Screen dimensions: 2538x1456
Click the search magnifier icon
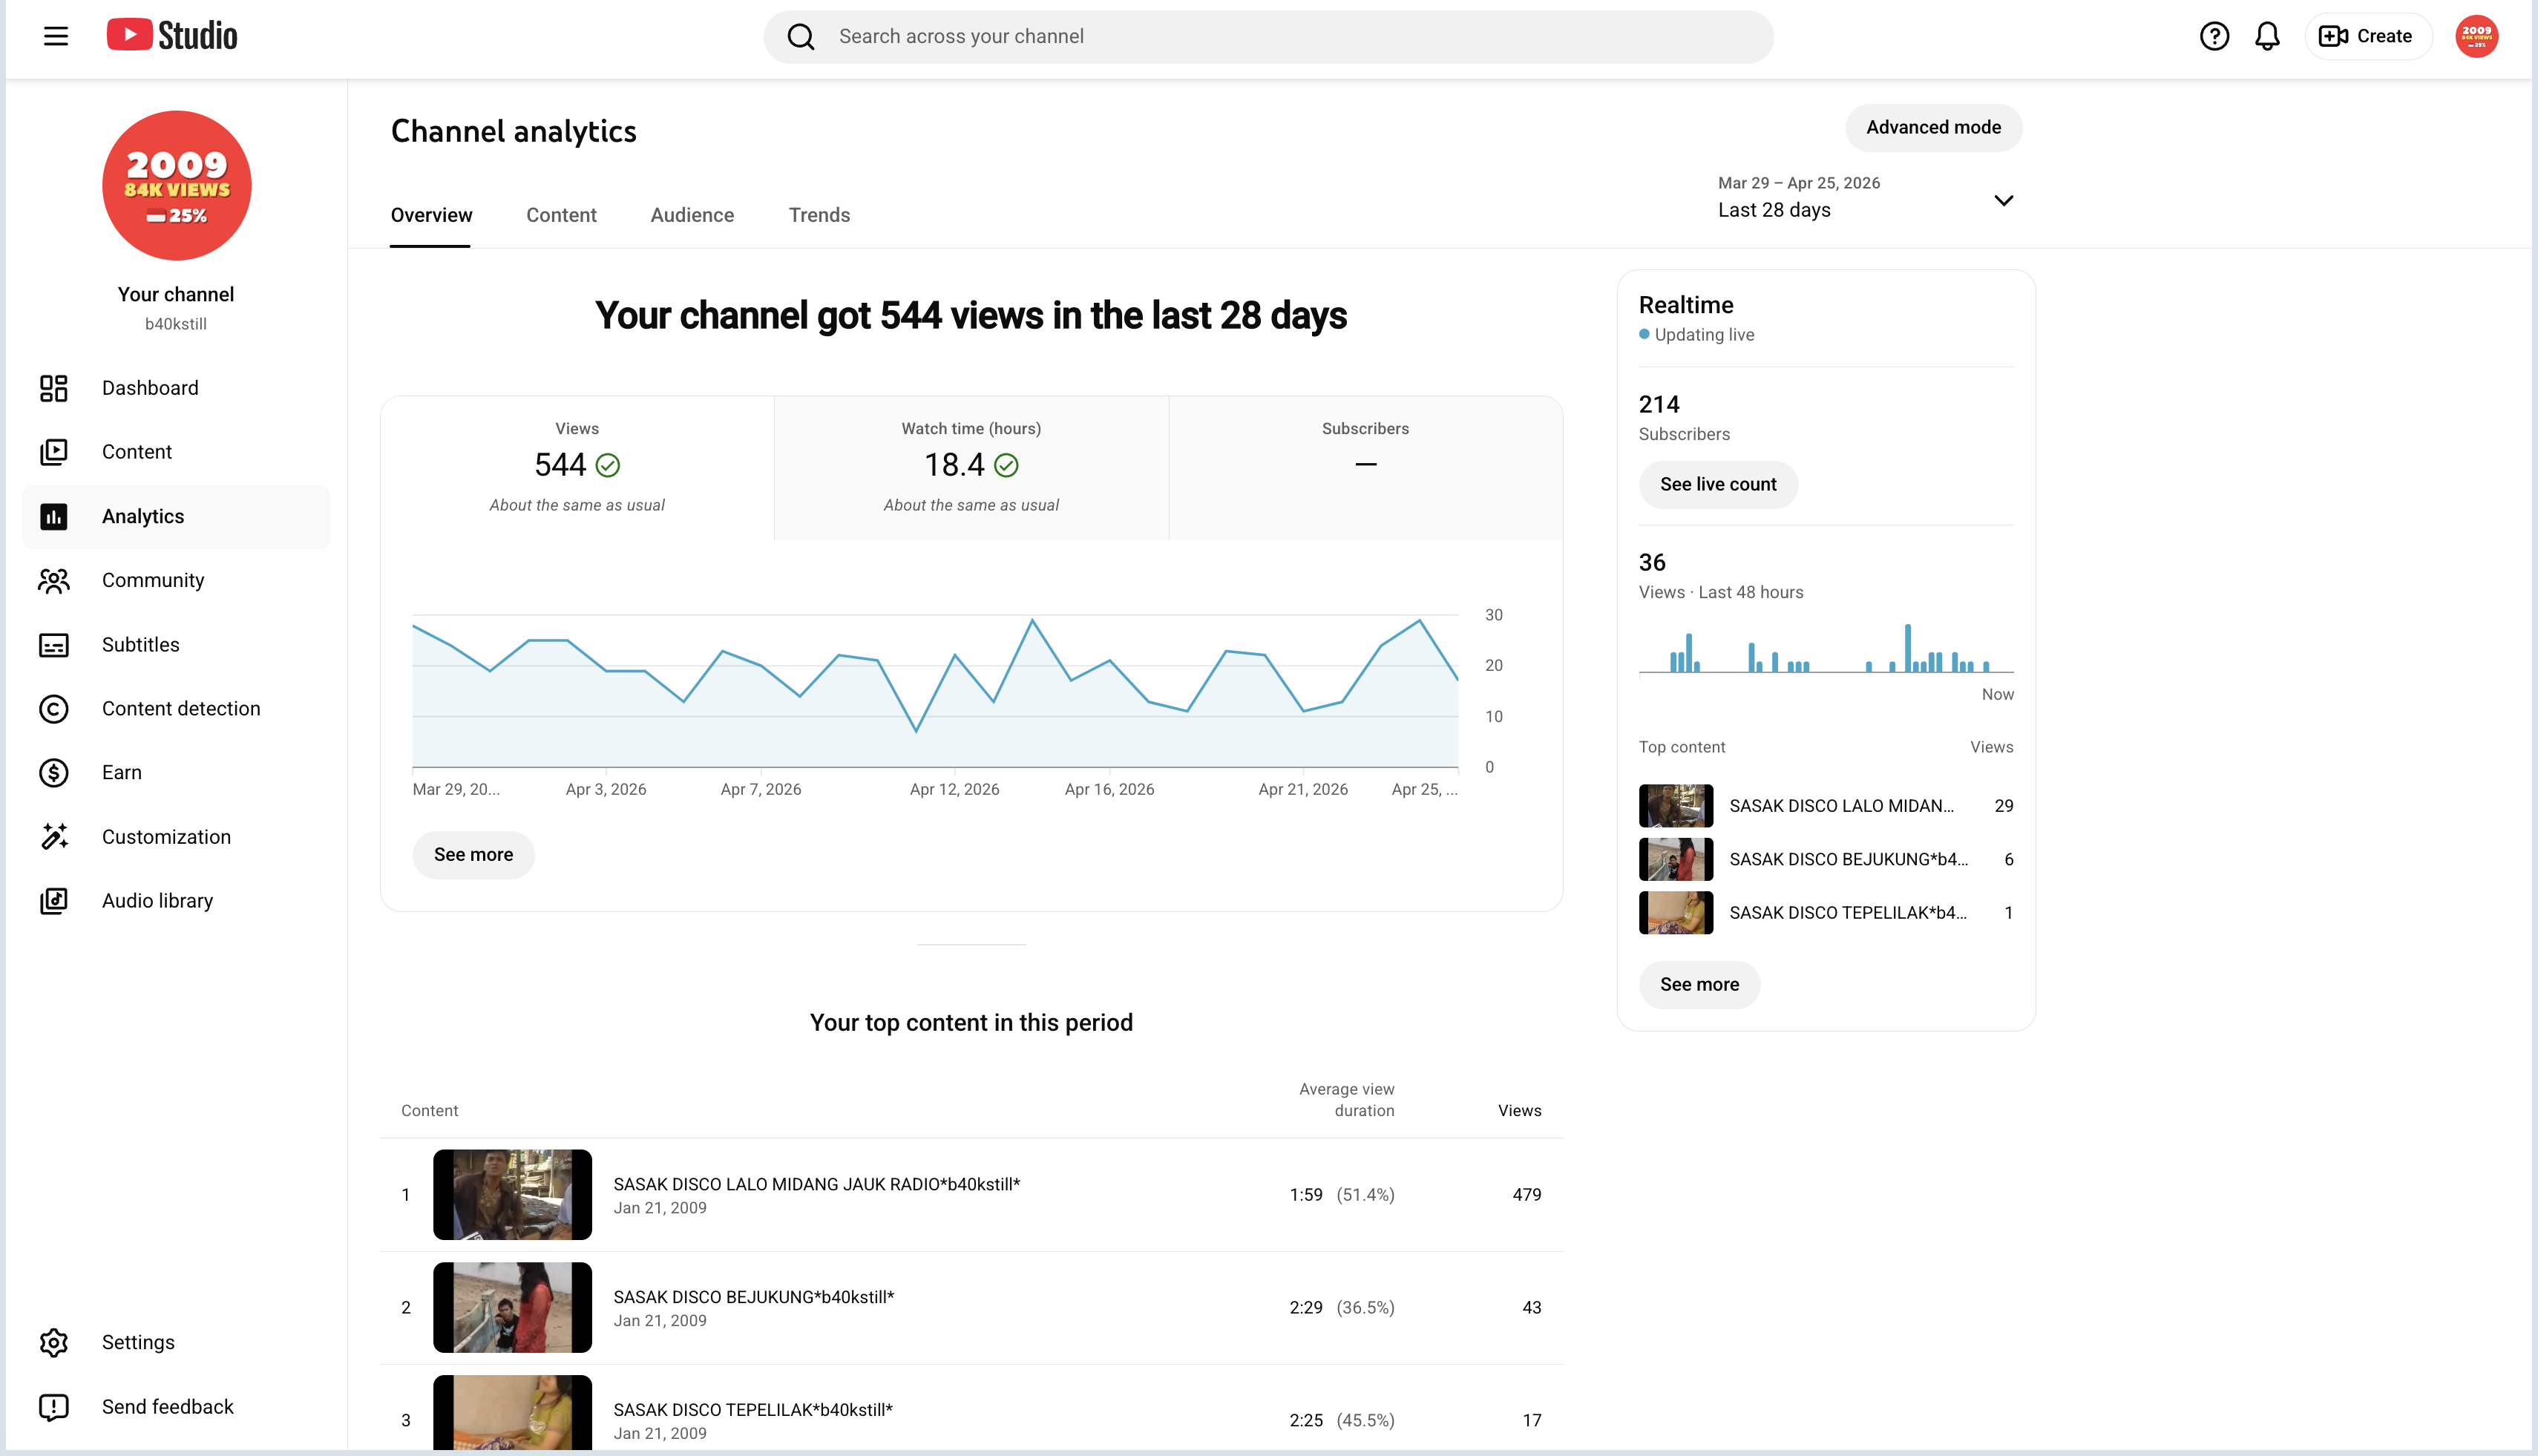pos(801,37)
